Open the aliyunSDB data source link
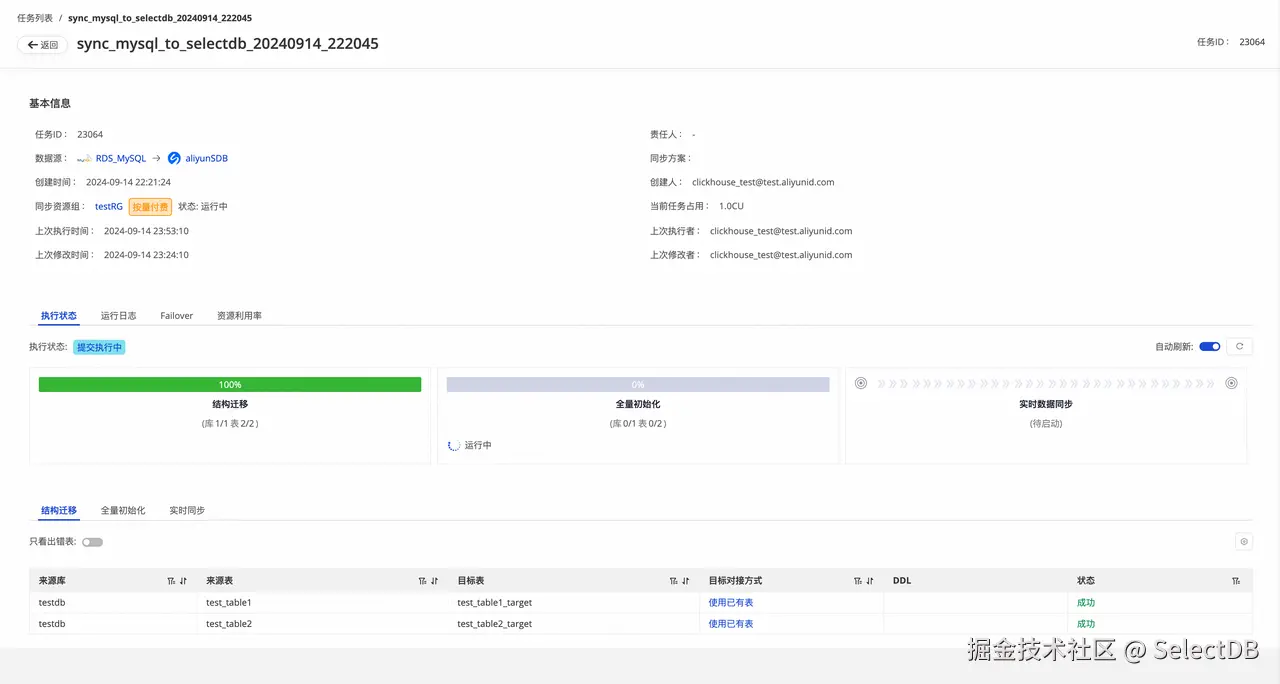 pyautogui.click(x=206, y=158)
